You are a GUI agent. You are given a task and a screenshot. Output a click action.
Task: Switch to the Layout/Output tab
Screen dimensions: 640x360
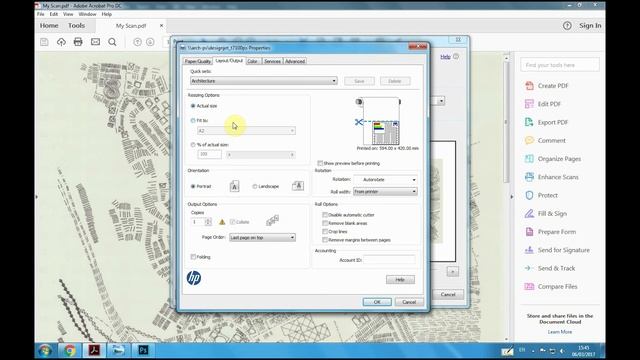(229, 60)
